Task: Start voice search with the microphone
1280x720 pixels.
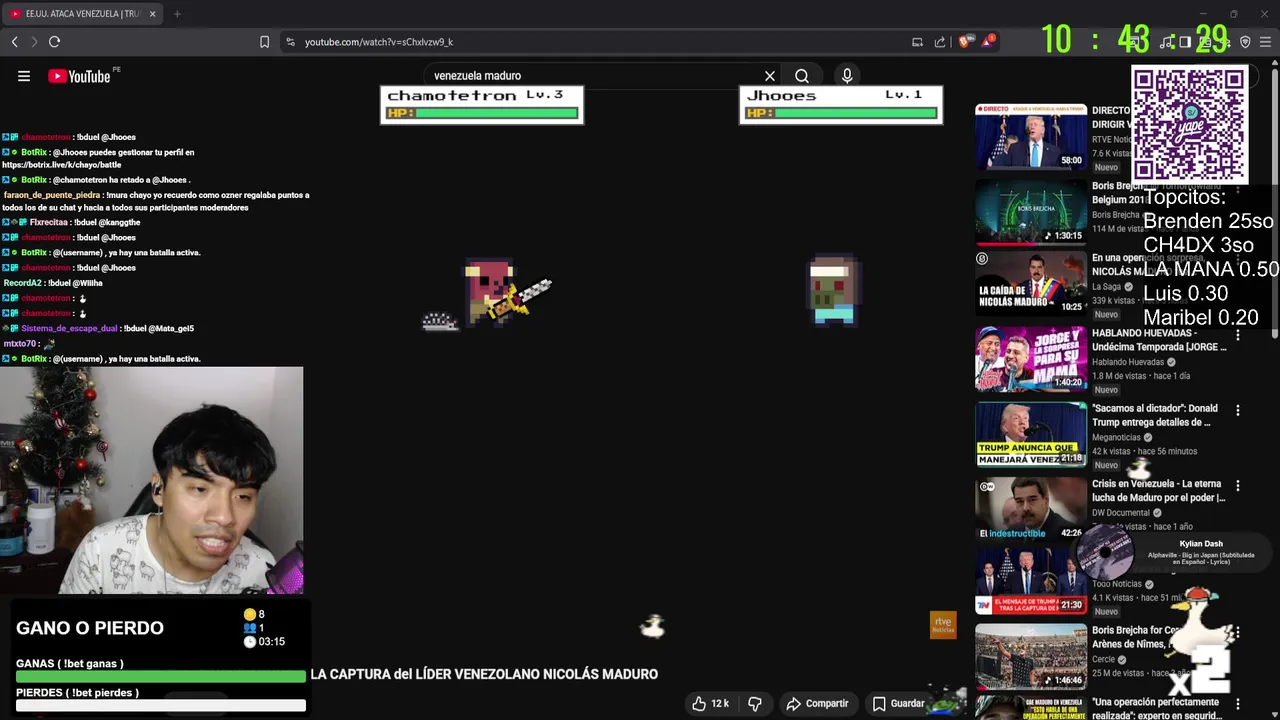Action: (x=847, y=76)
